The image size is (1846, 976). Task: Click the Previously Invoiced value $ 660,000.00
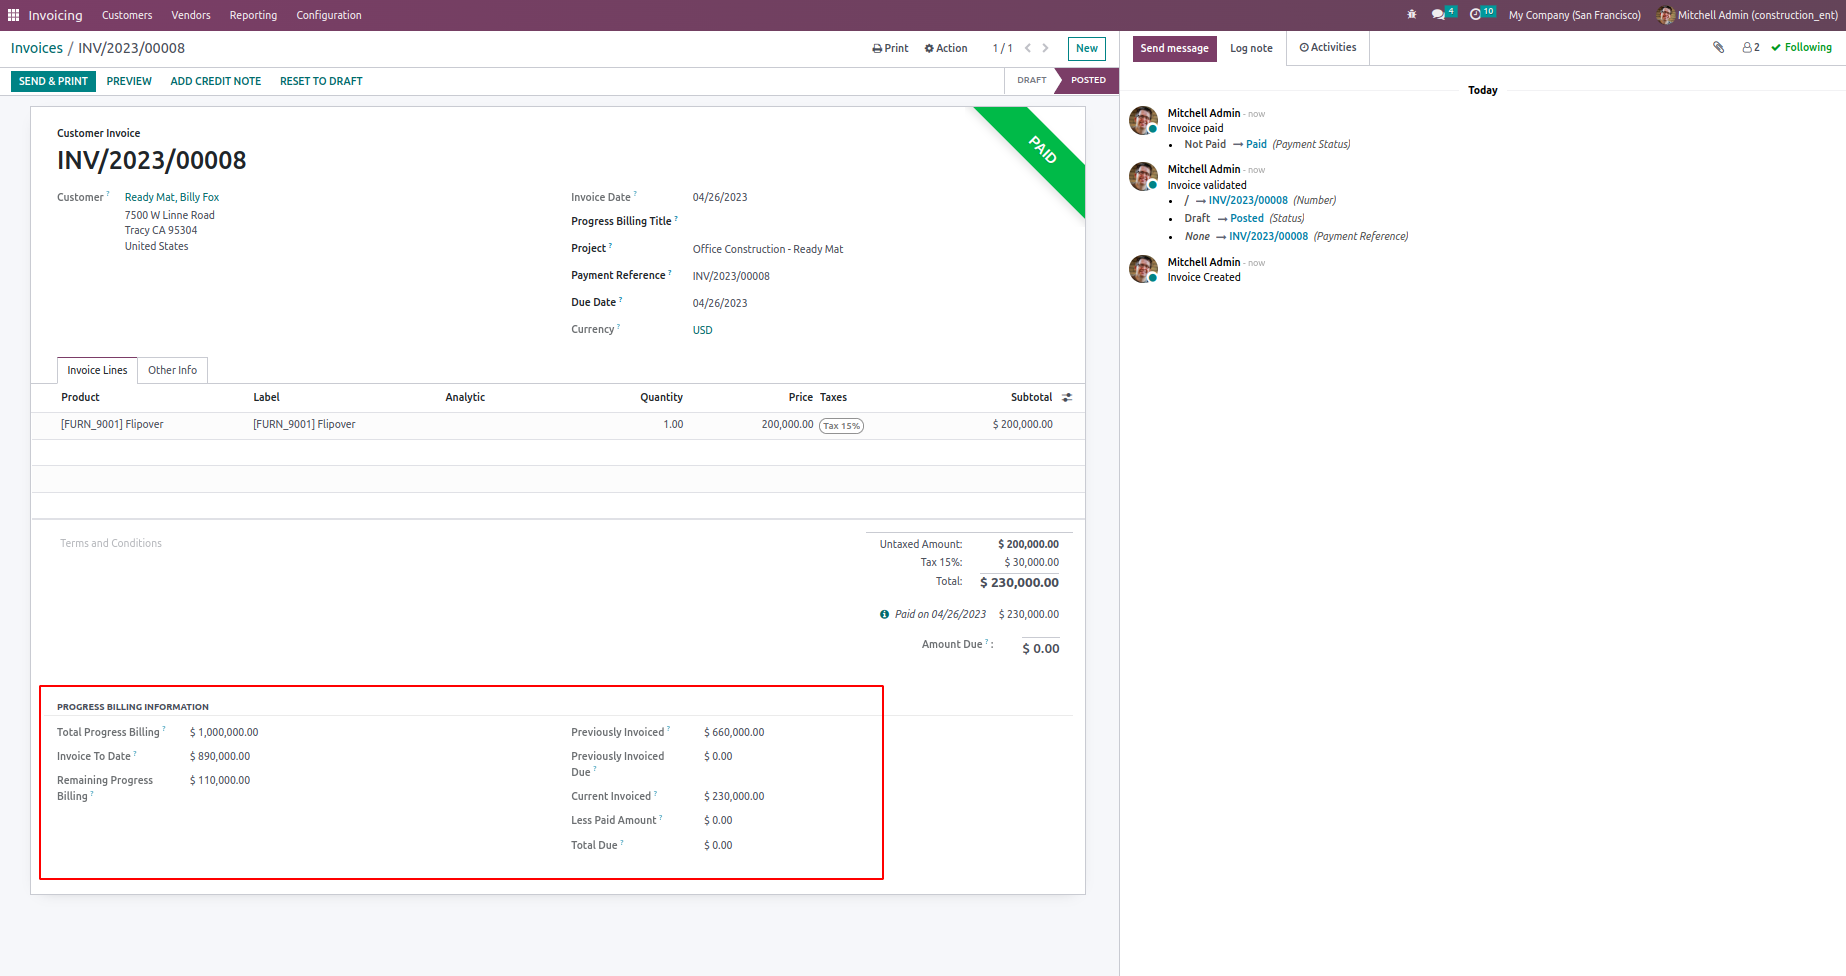pos(734,732)
